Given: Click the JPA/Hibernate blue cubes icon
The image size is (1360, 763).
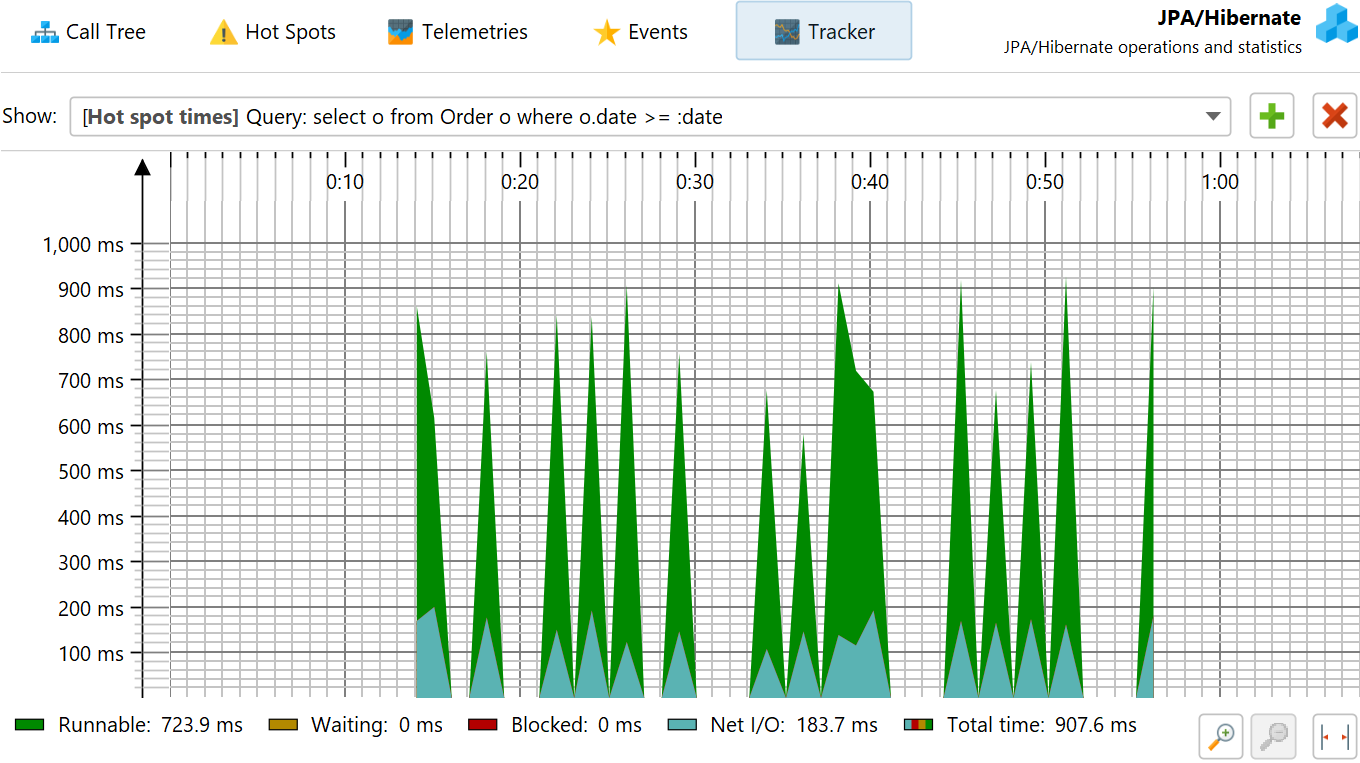Looking at the screenshot, I should [x=1335, y=24].
